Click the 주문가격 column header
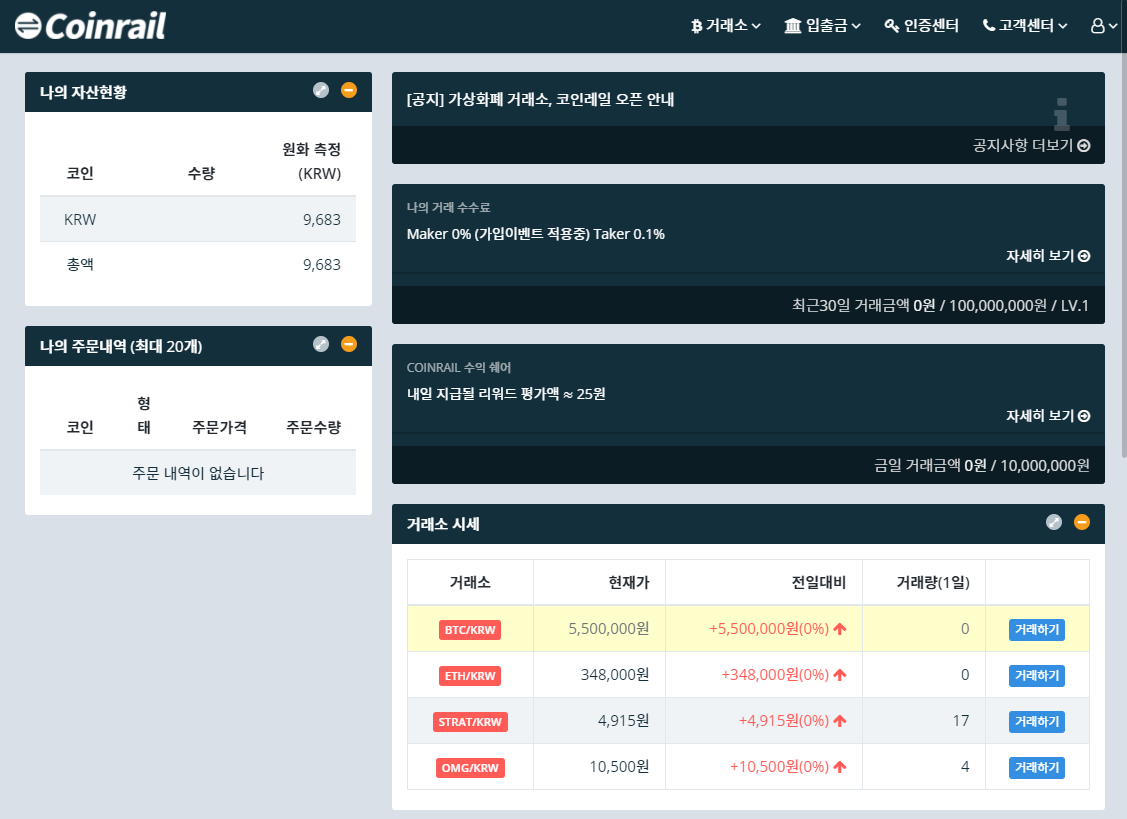 (219, 427)
